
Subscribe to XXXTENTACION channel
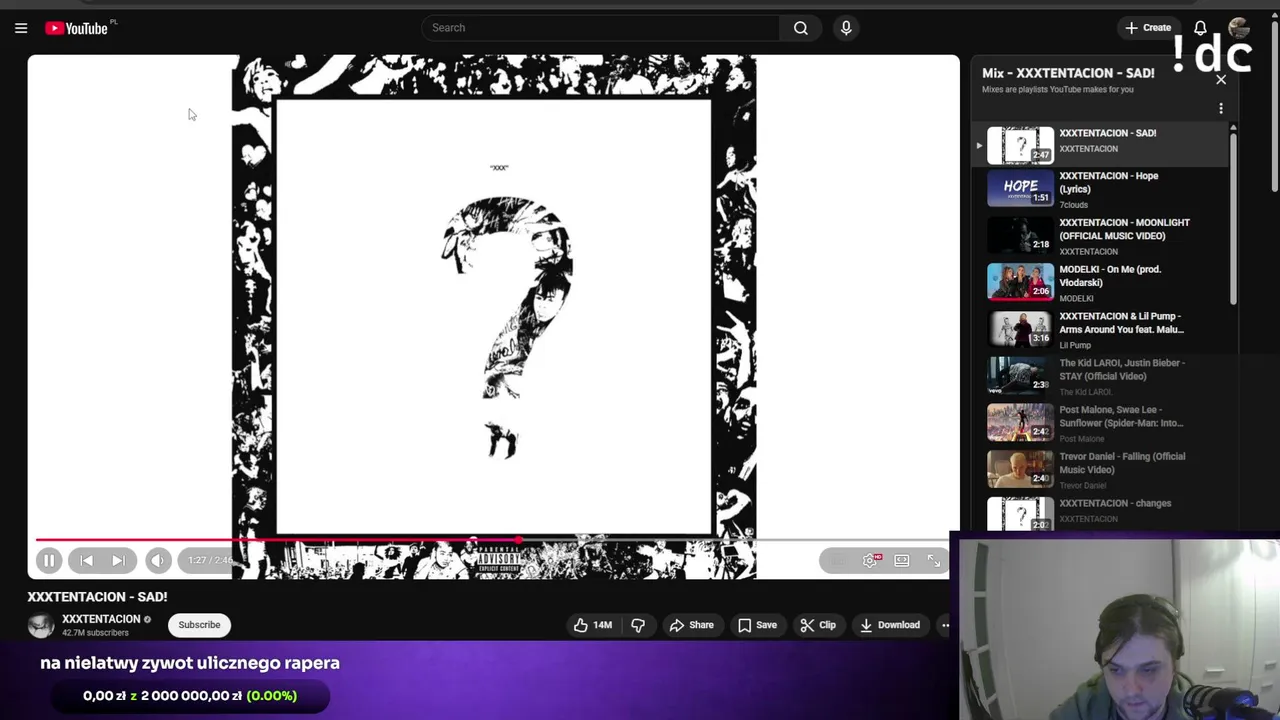(x=199, y=625)
